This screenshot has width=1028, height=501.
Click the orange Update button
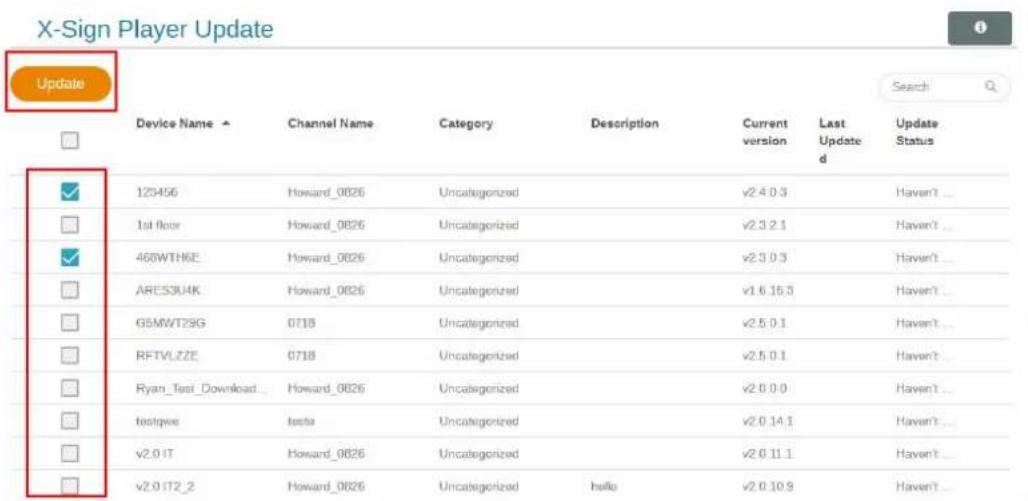[x=61, y=84]
